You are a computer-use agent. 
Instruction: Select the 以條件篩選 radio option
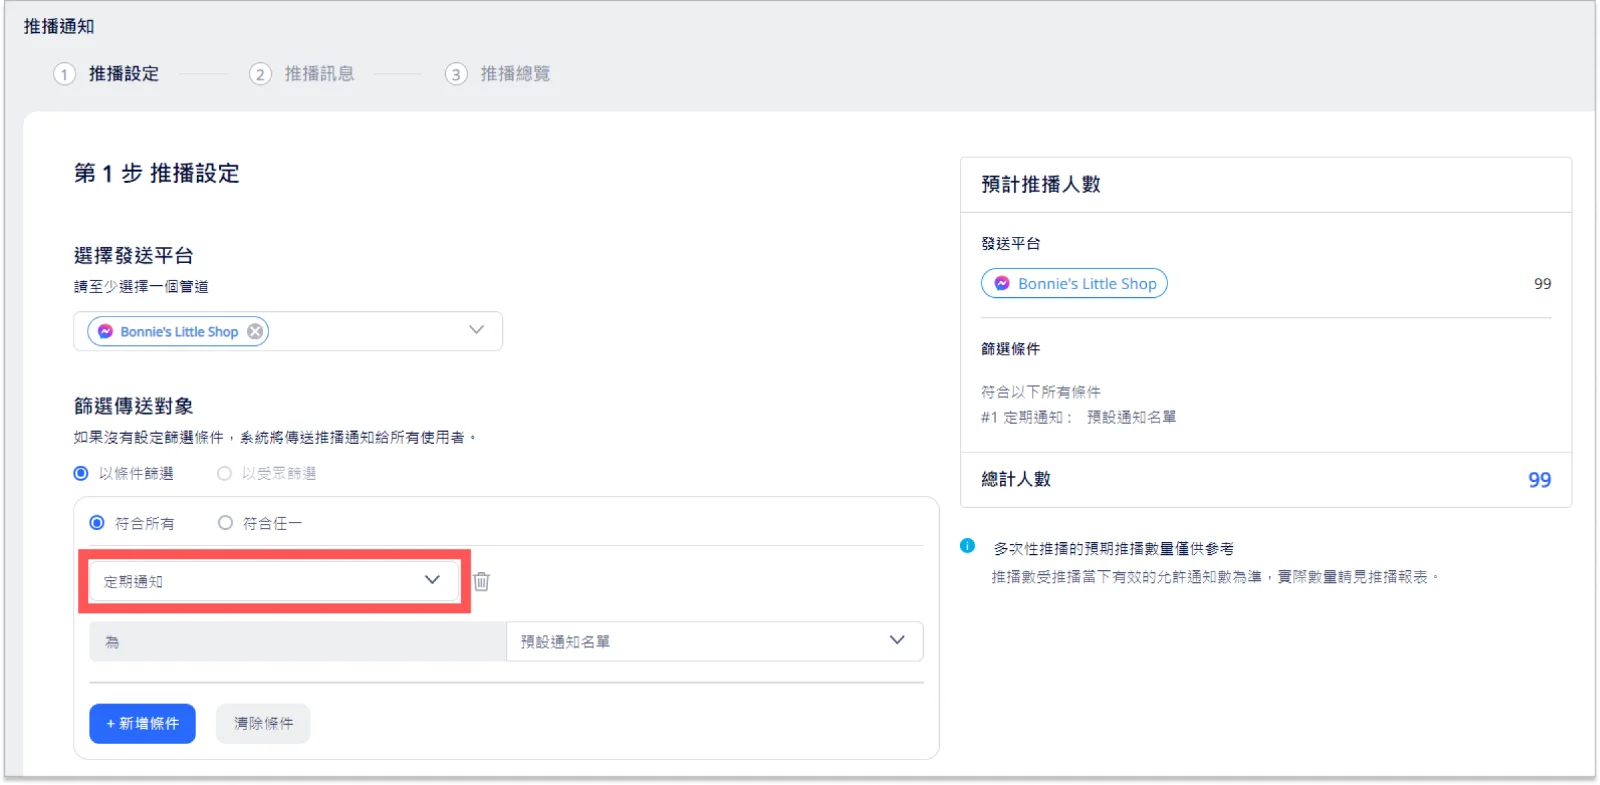(81, 473)
